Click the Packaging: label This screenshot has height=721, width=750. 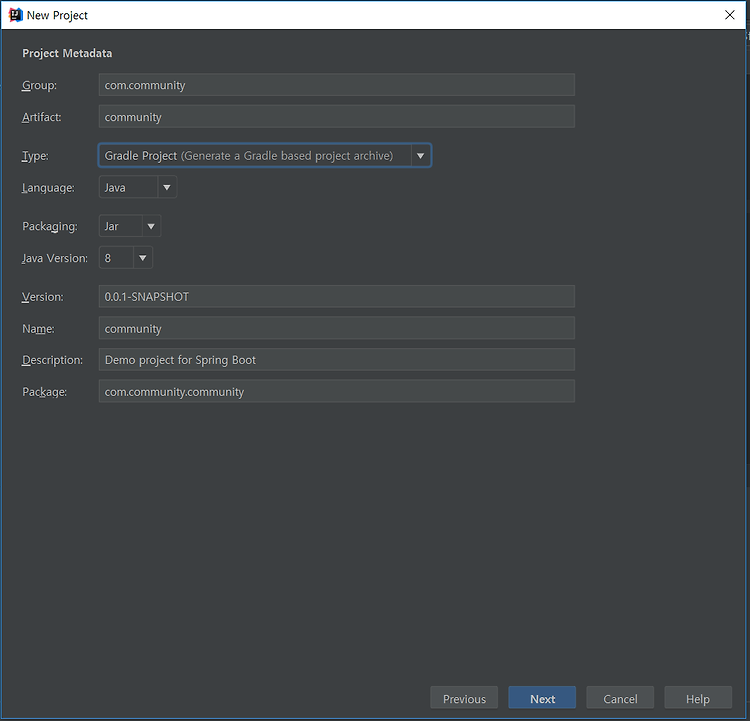click(x=50, y=226)
